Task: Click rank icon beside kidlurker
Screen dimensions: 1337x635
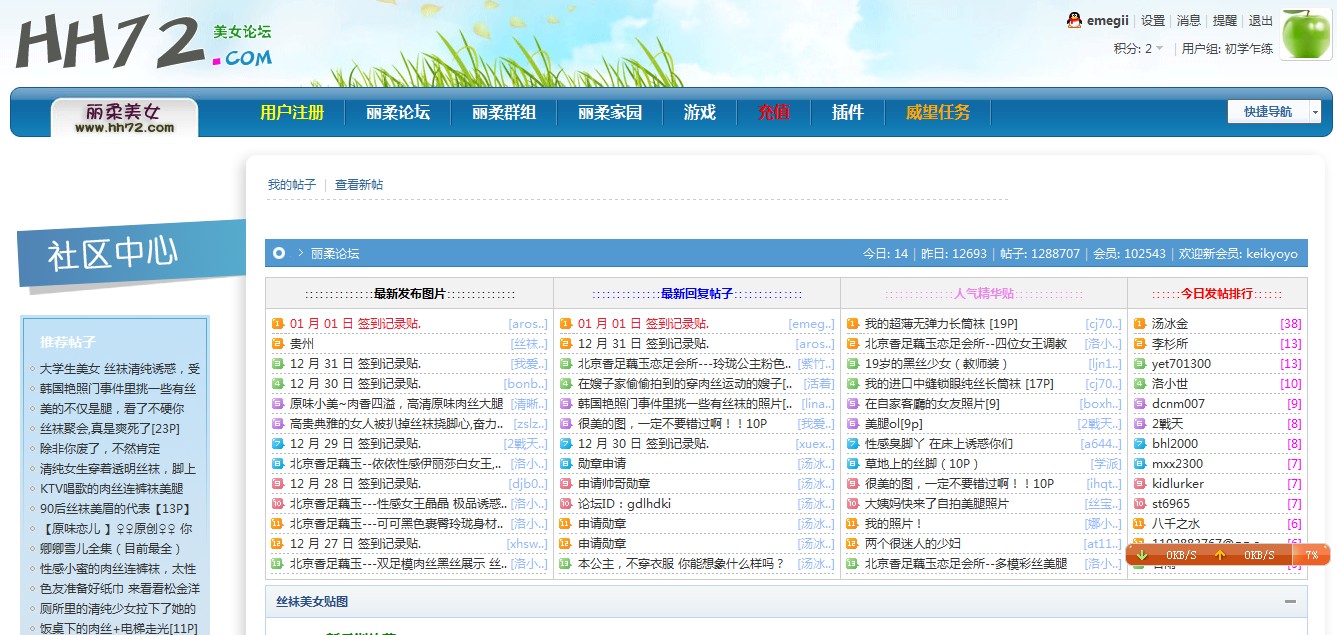Action: 1140,484
